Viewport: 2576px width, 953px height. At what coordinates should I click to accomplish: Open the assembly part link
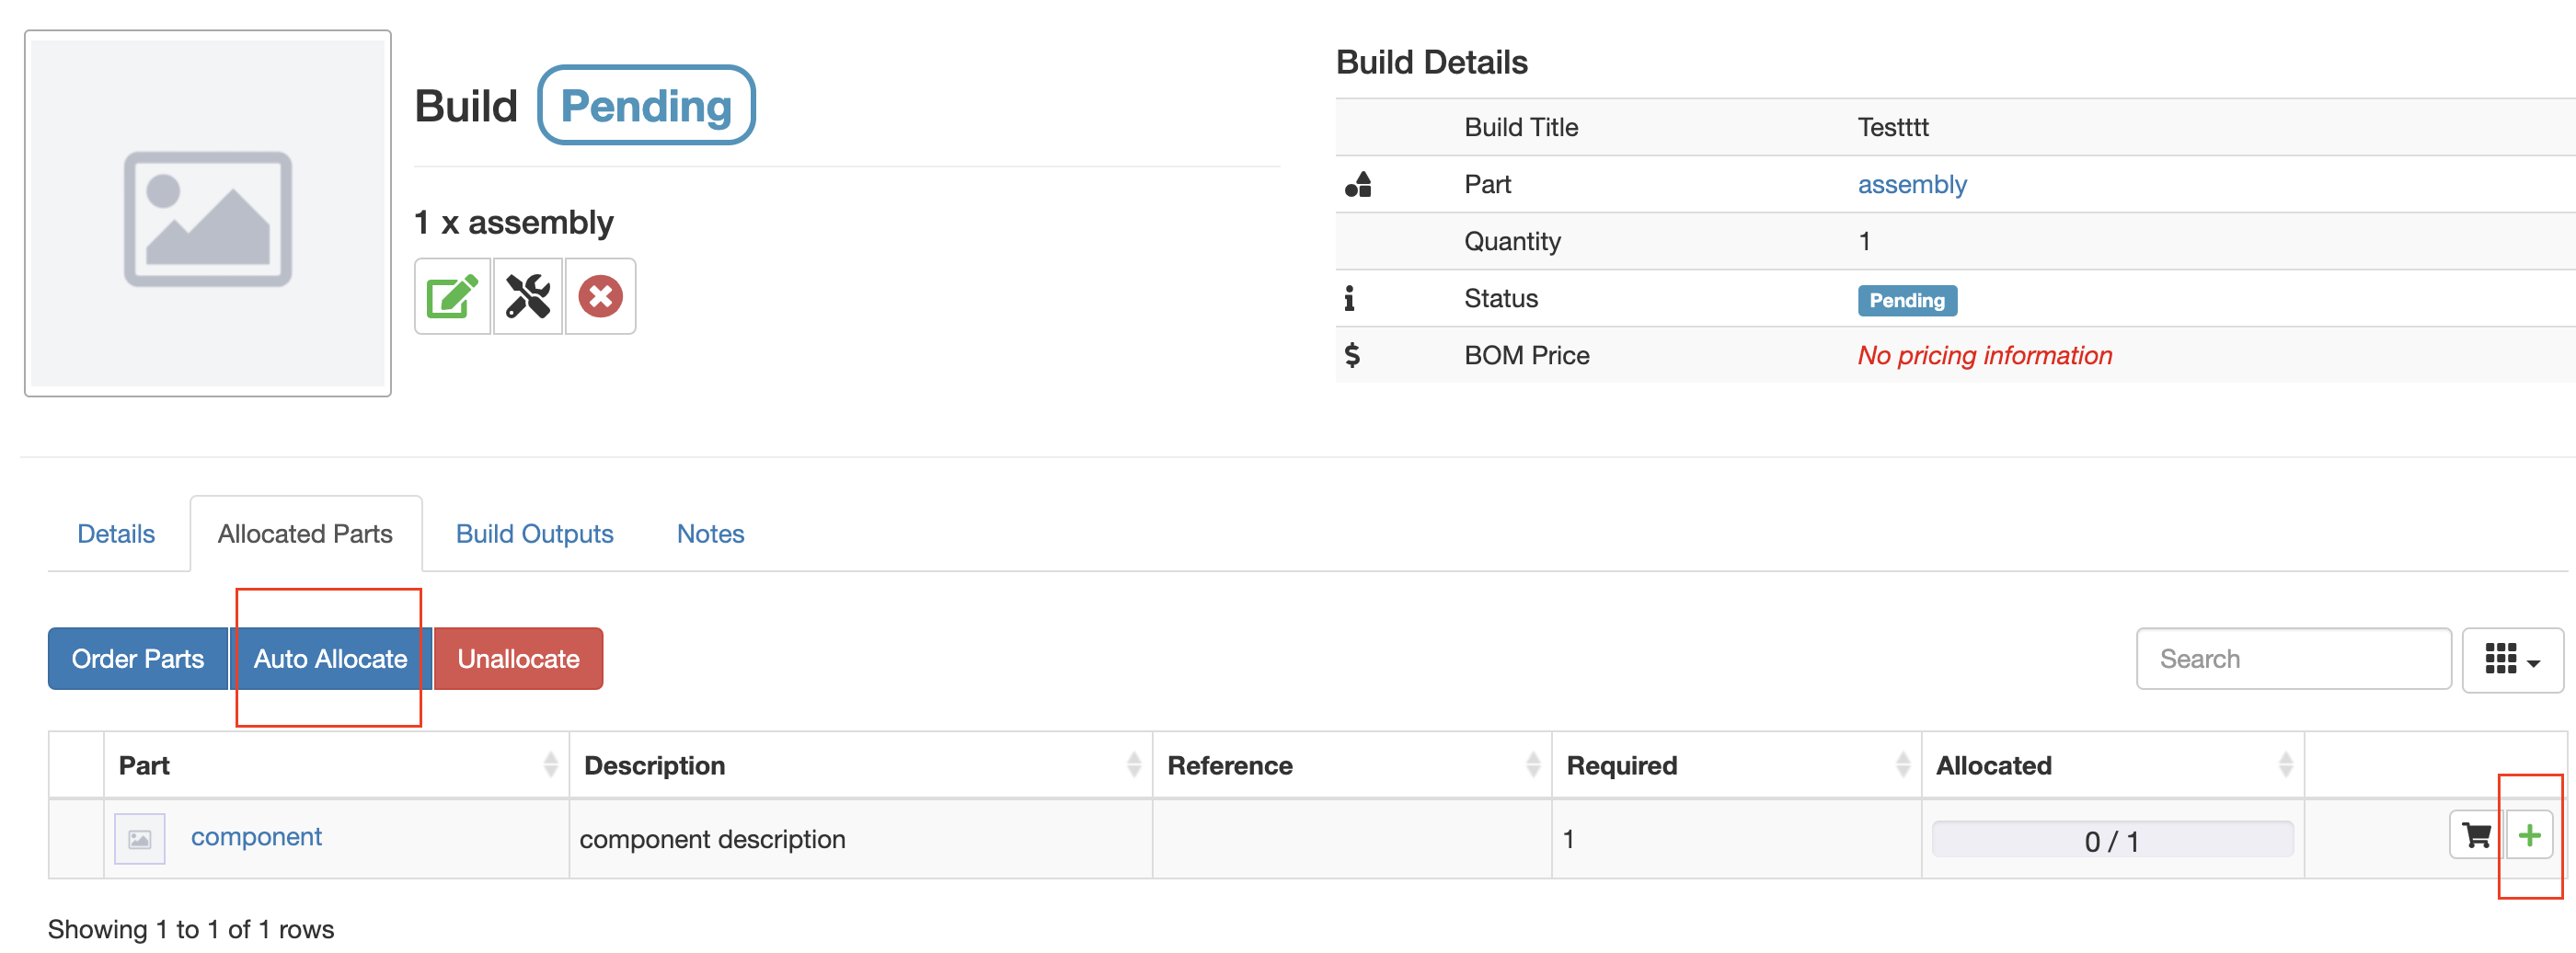click(x=1911, y=184)
